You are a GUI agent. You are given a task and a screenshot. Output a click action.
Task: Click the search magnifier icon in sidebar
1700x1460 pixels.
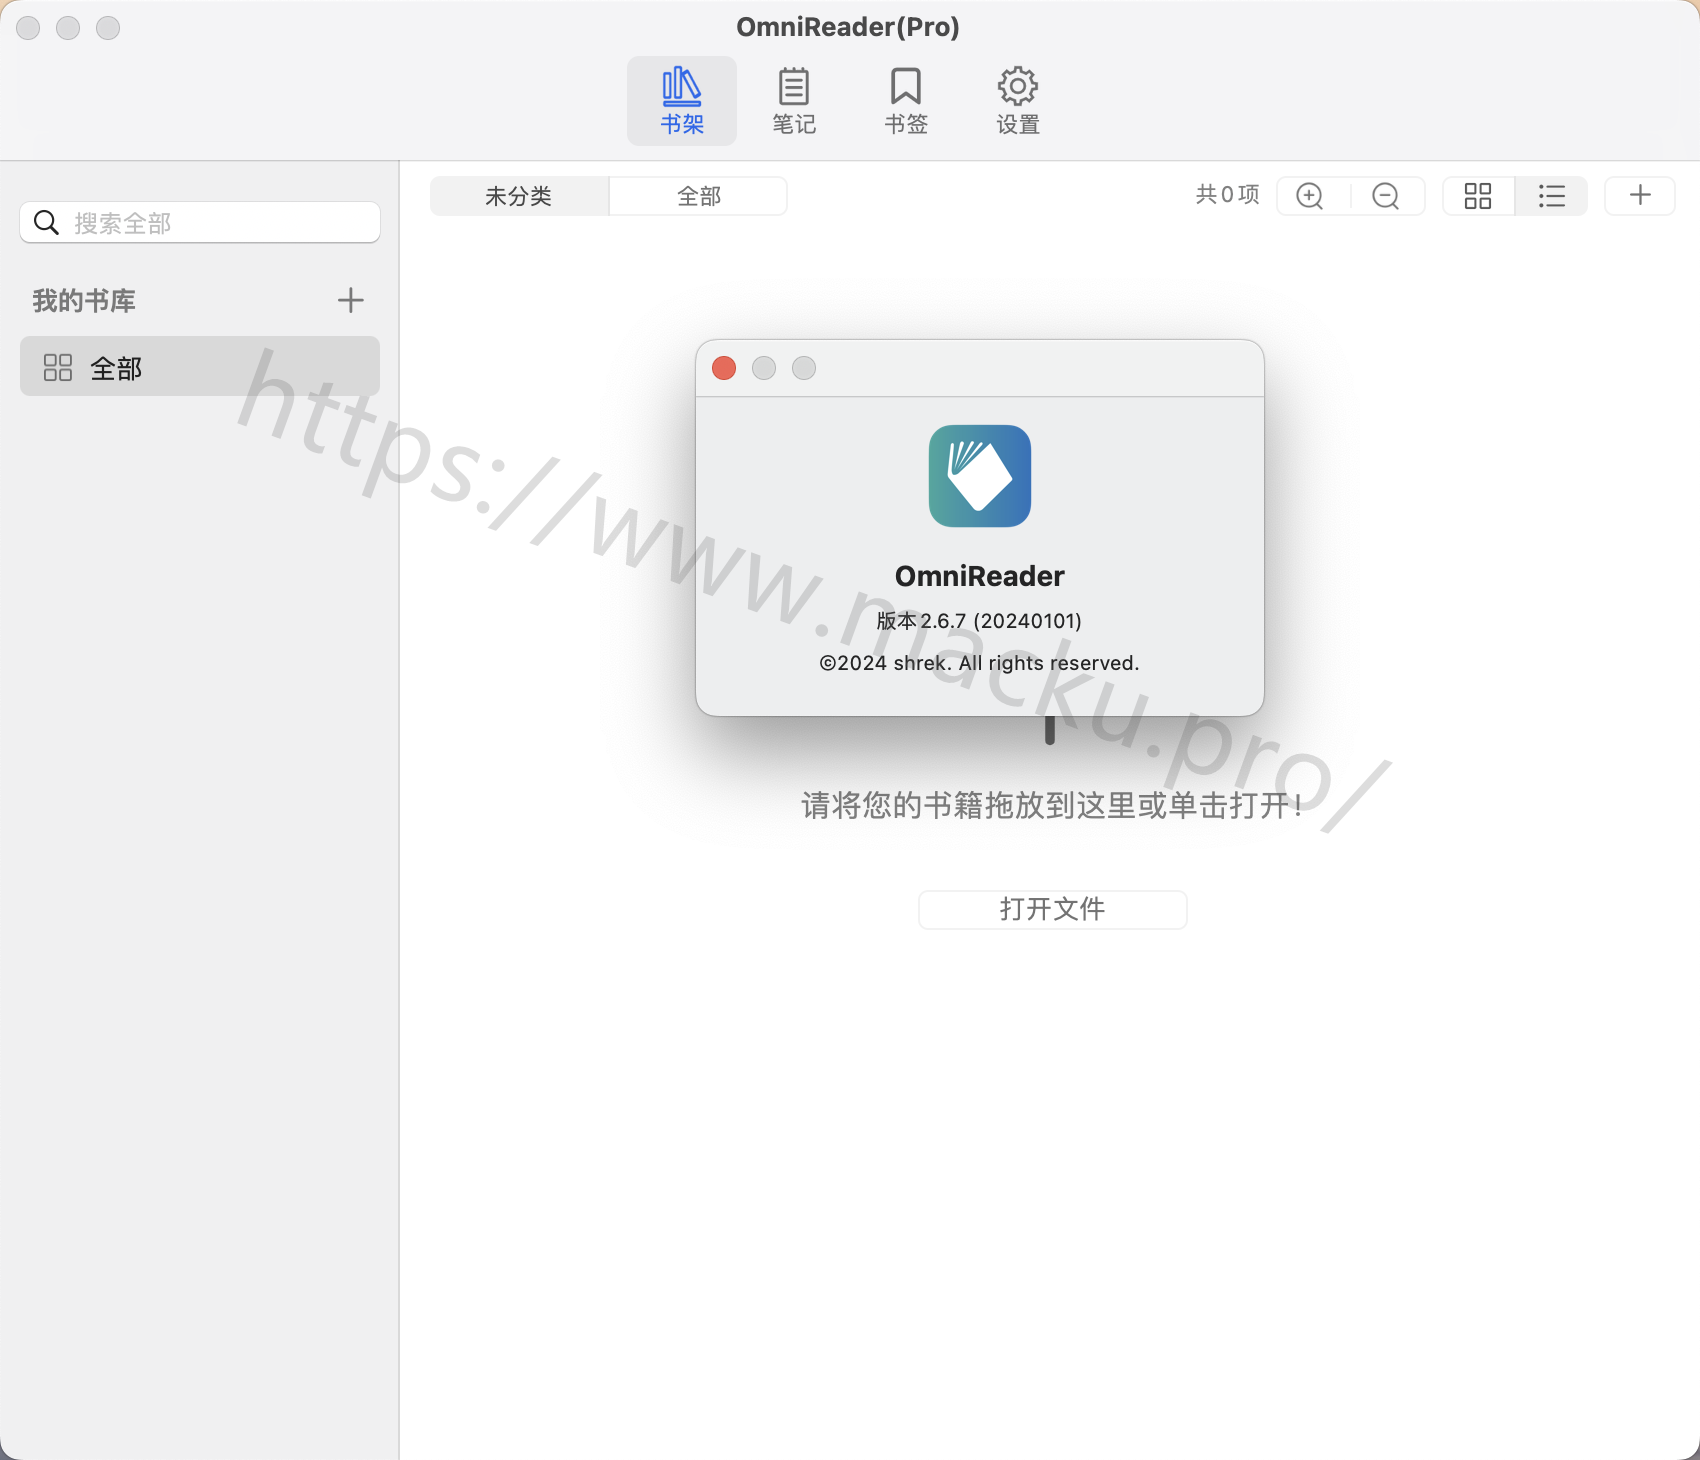[46, 222]
